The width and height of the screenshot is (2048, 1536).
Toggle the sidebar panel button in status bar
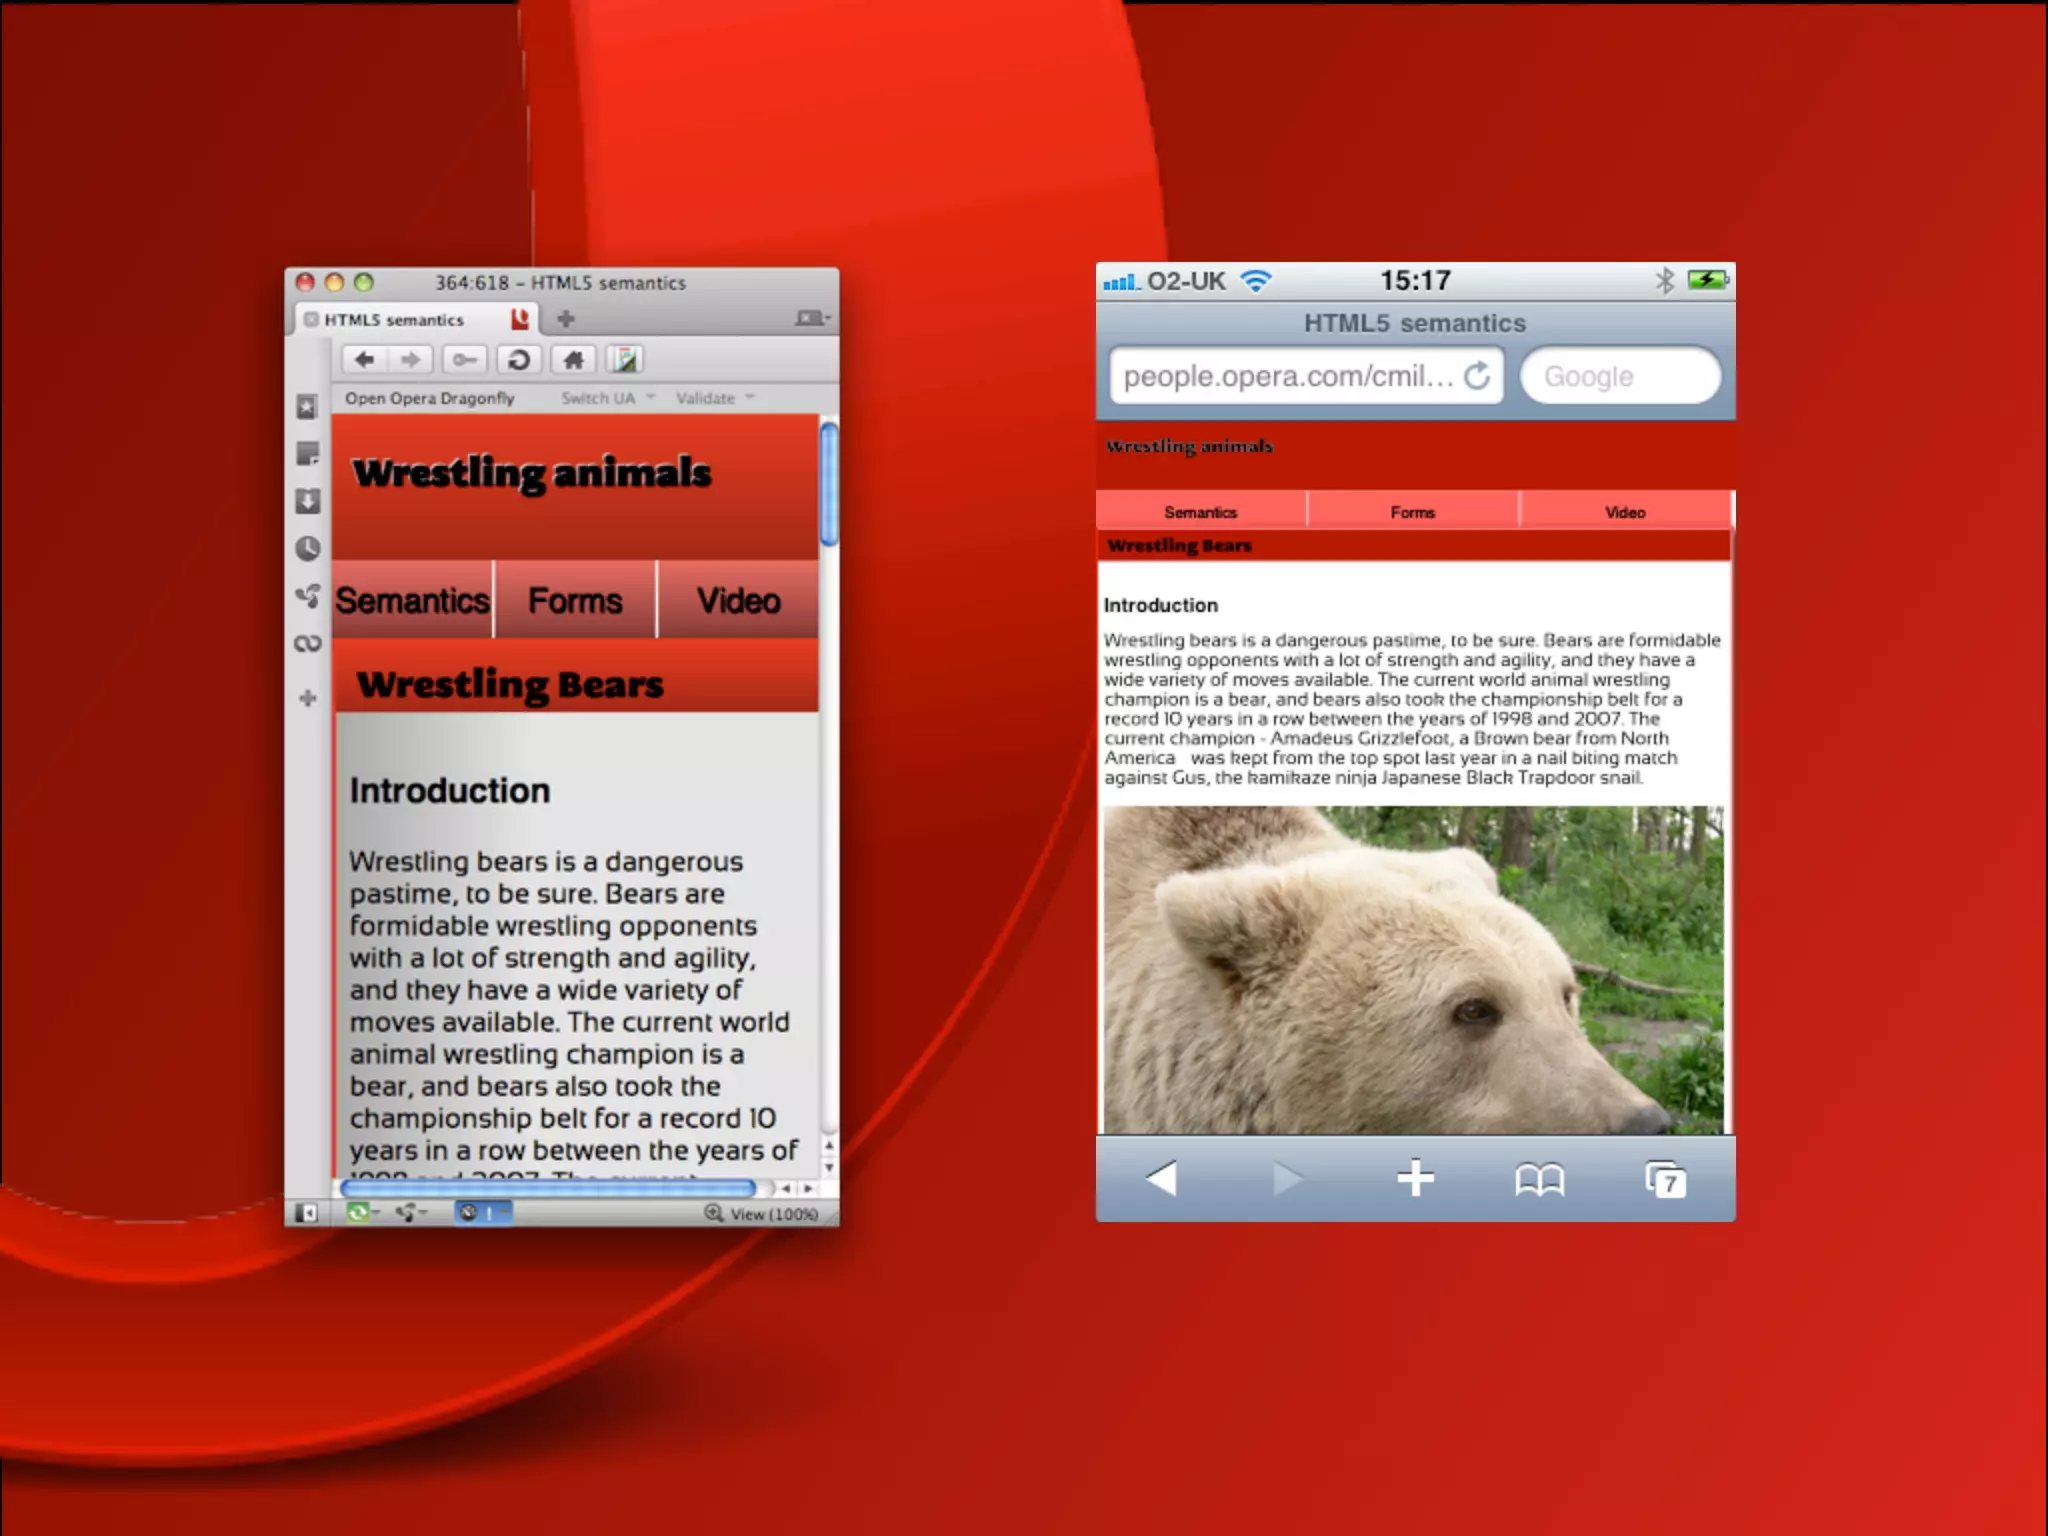click(307, 1213)
